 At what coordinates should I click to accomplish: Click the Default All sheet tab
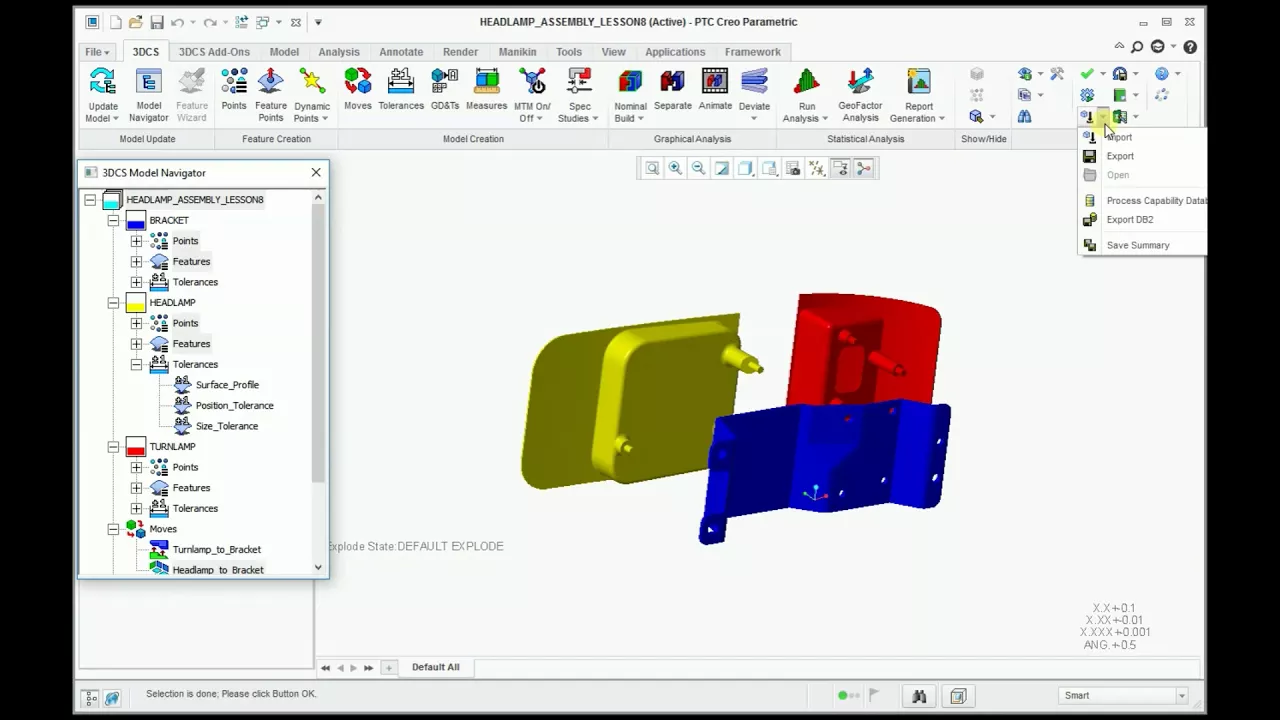(x=435, y=667)
